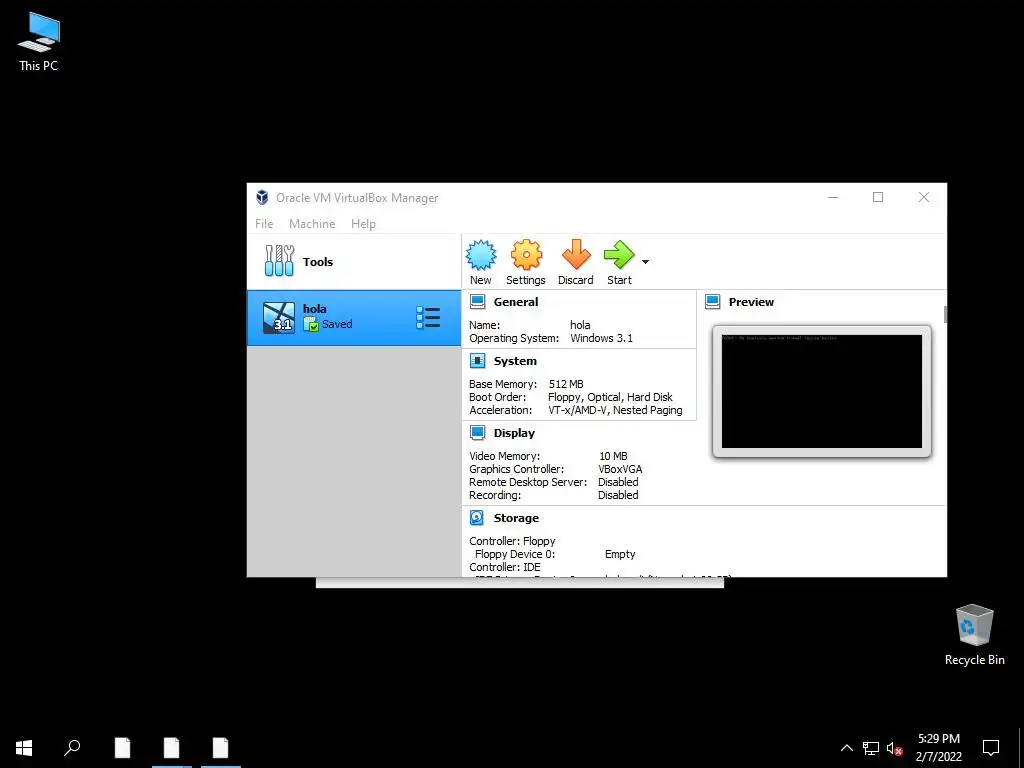Click the Display section screen icon
The image size is (1024, 768).
[477, 432]
